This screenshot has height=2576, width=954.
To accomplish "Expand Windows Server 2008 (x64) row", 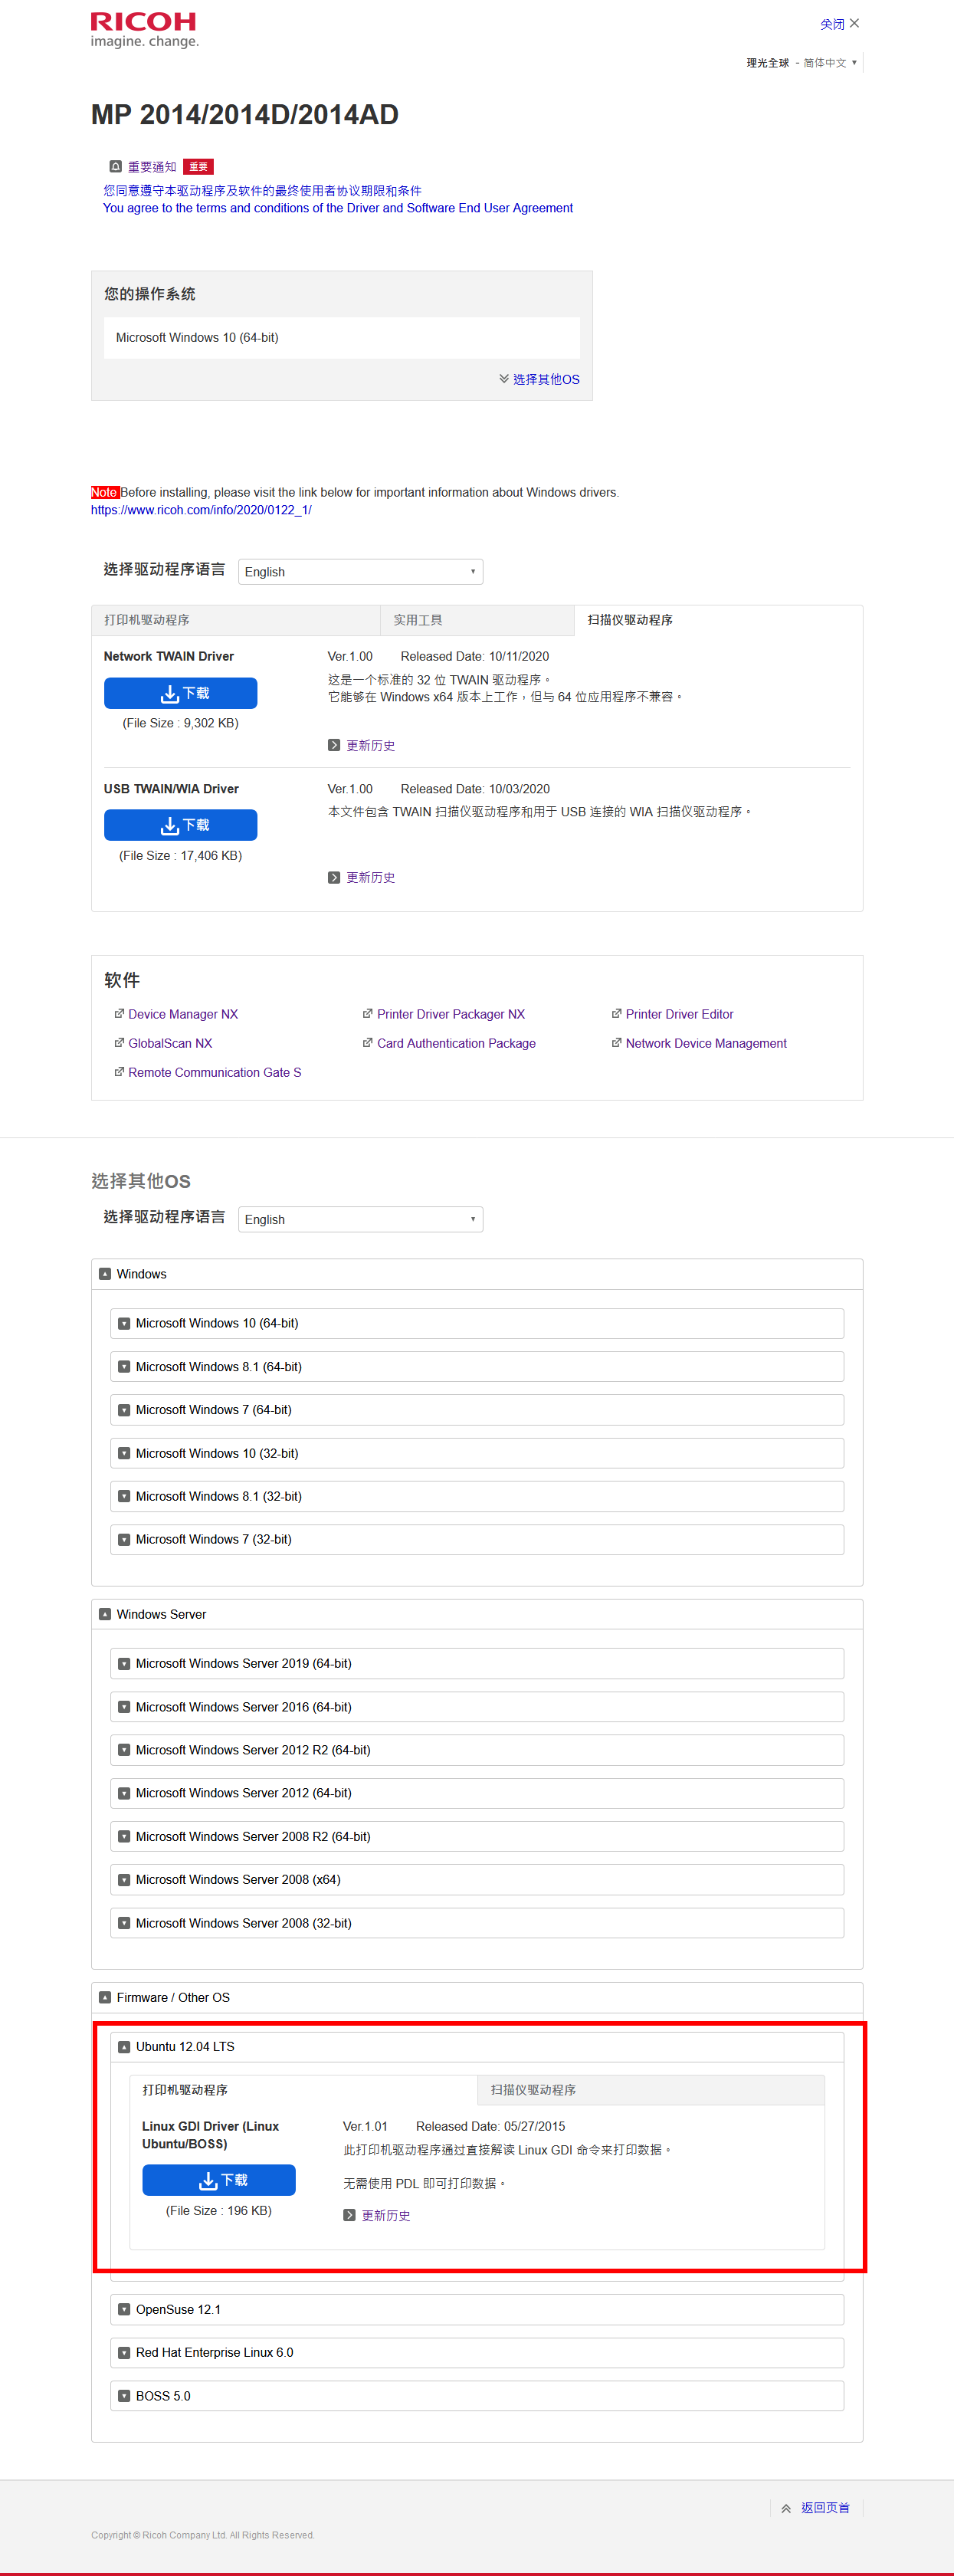I will pos(477,1880).
